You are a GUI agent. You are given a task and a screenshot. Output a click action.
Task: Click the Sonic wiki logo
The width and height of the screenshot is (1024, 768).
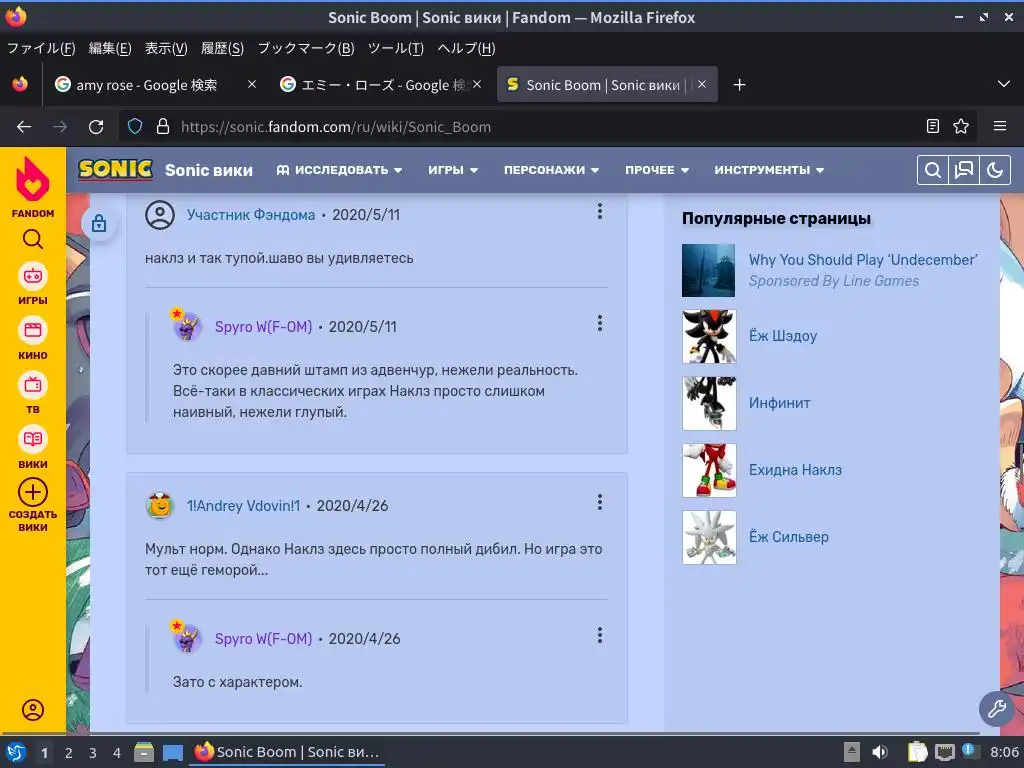116,170
